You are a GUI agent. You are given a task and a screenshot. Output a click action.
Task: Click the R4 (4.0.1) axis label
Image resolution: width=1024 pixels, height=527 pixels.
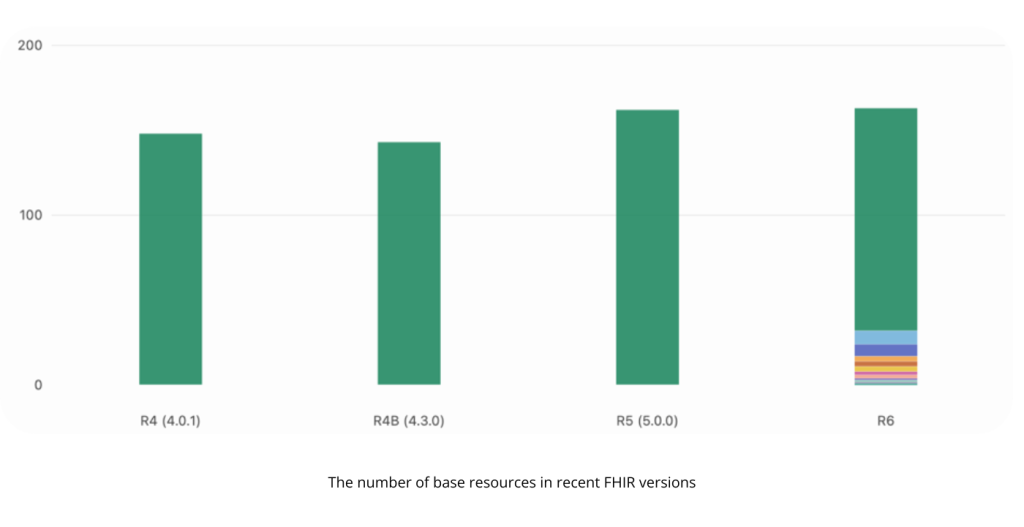pyautogui.click(x=170, y=421)
